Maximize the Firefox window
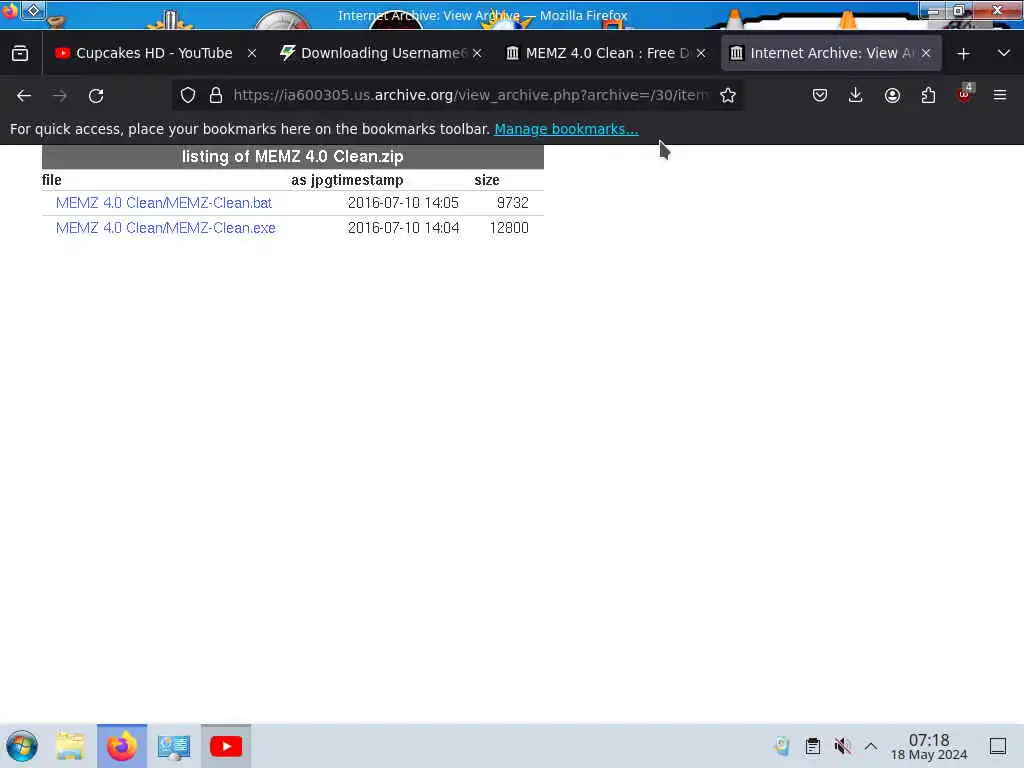The image size is (1024, 768). coord(958,10)
